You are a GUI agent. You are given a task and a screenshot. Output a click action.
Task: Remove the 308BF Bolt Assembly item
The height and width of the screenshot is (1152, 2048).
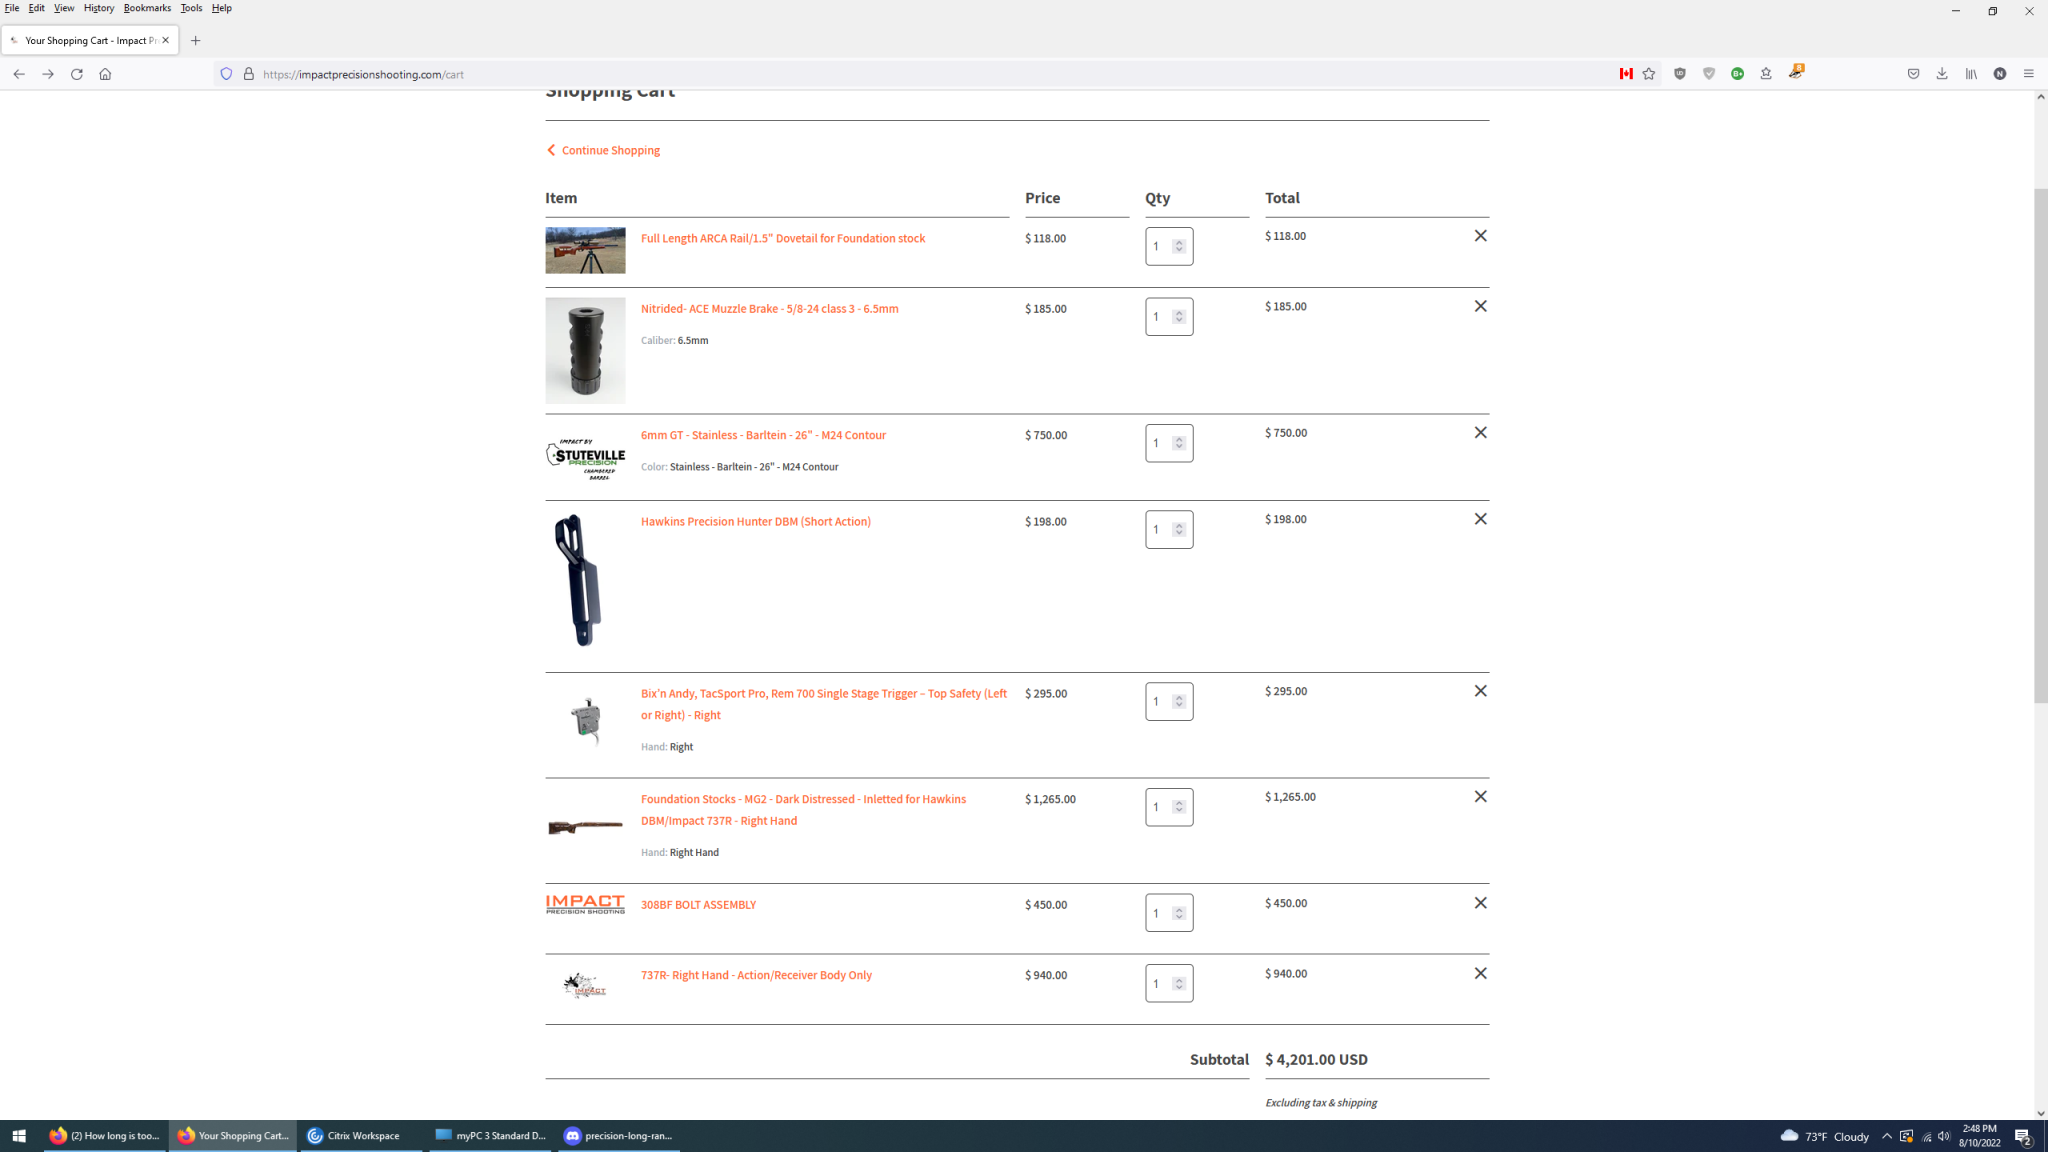[1481, 903]
